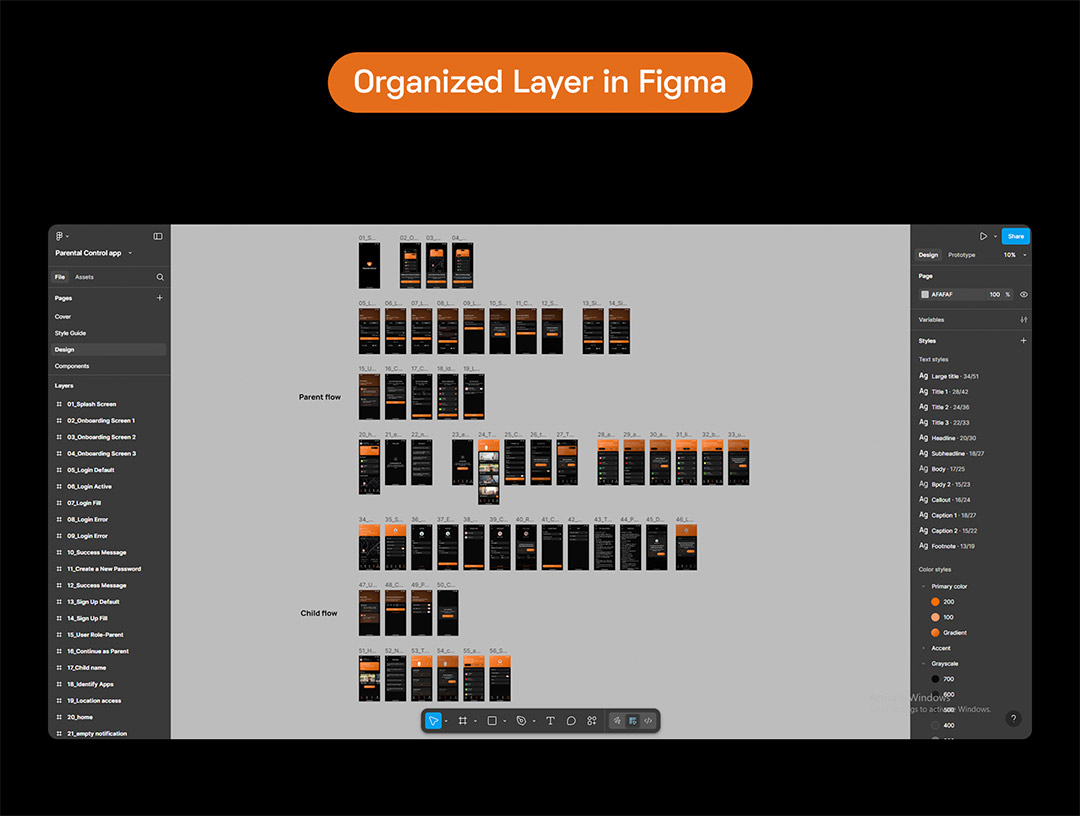Select the Frame tool
The height and width of the screenshot is (816, 1080).
tap(463, 720)
